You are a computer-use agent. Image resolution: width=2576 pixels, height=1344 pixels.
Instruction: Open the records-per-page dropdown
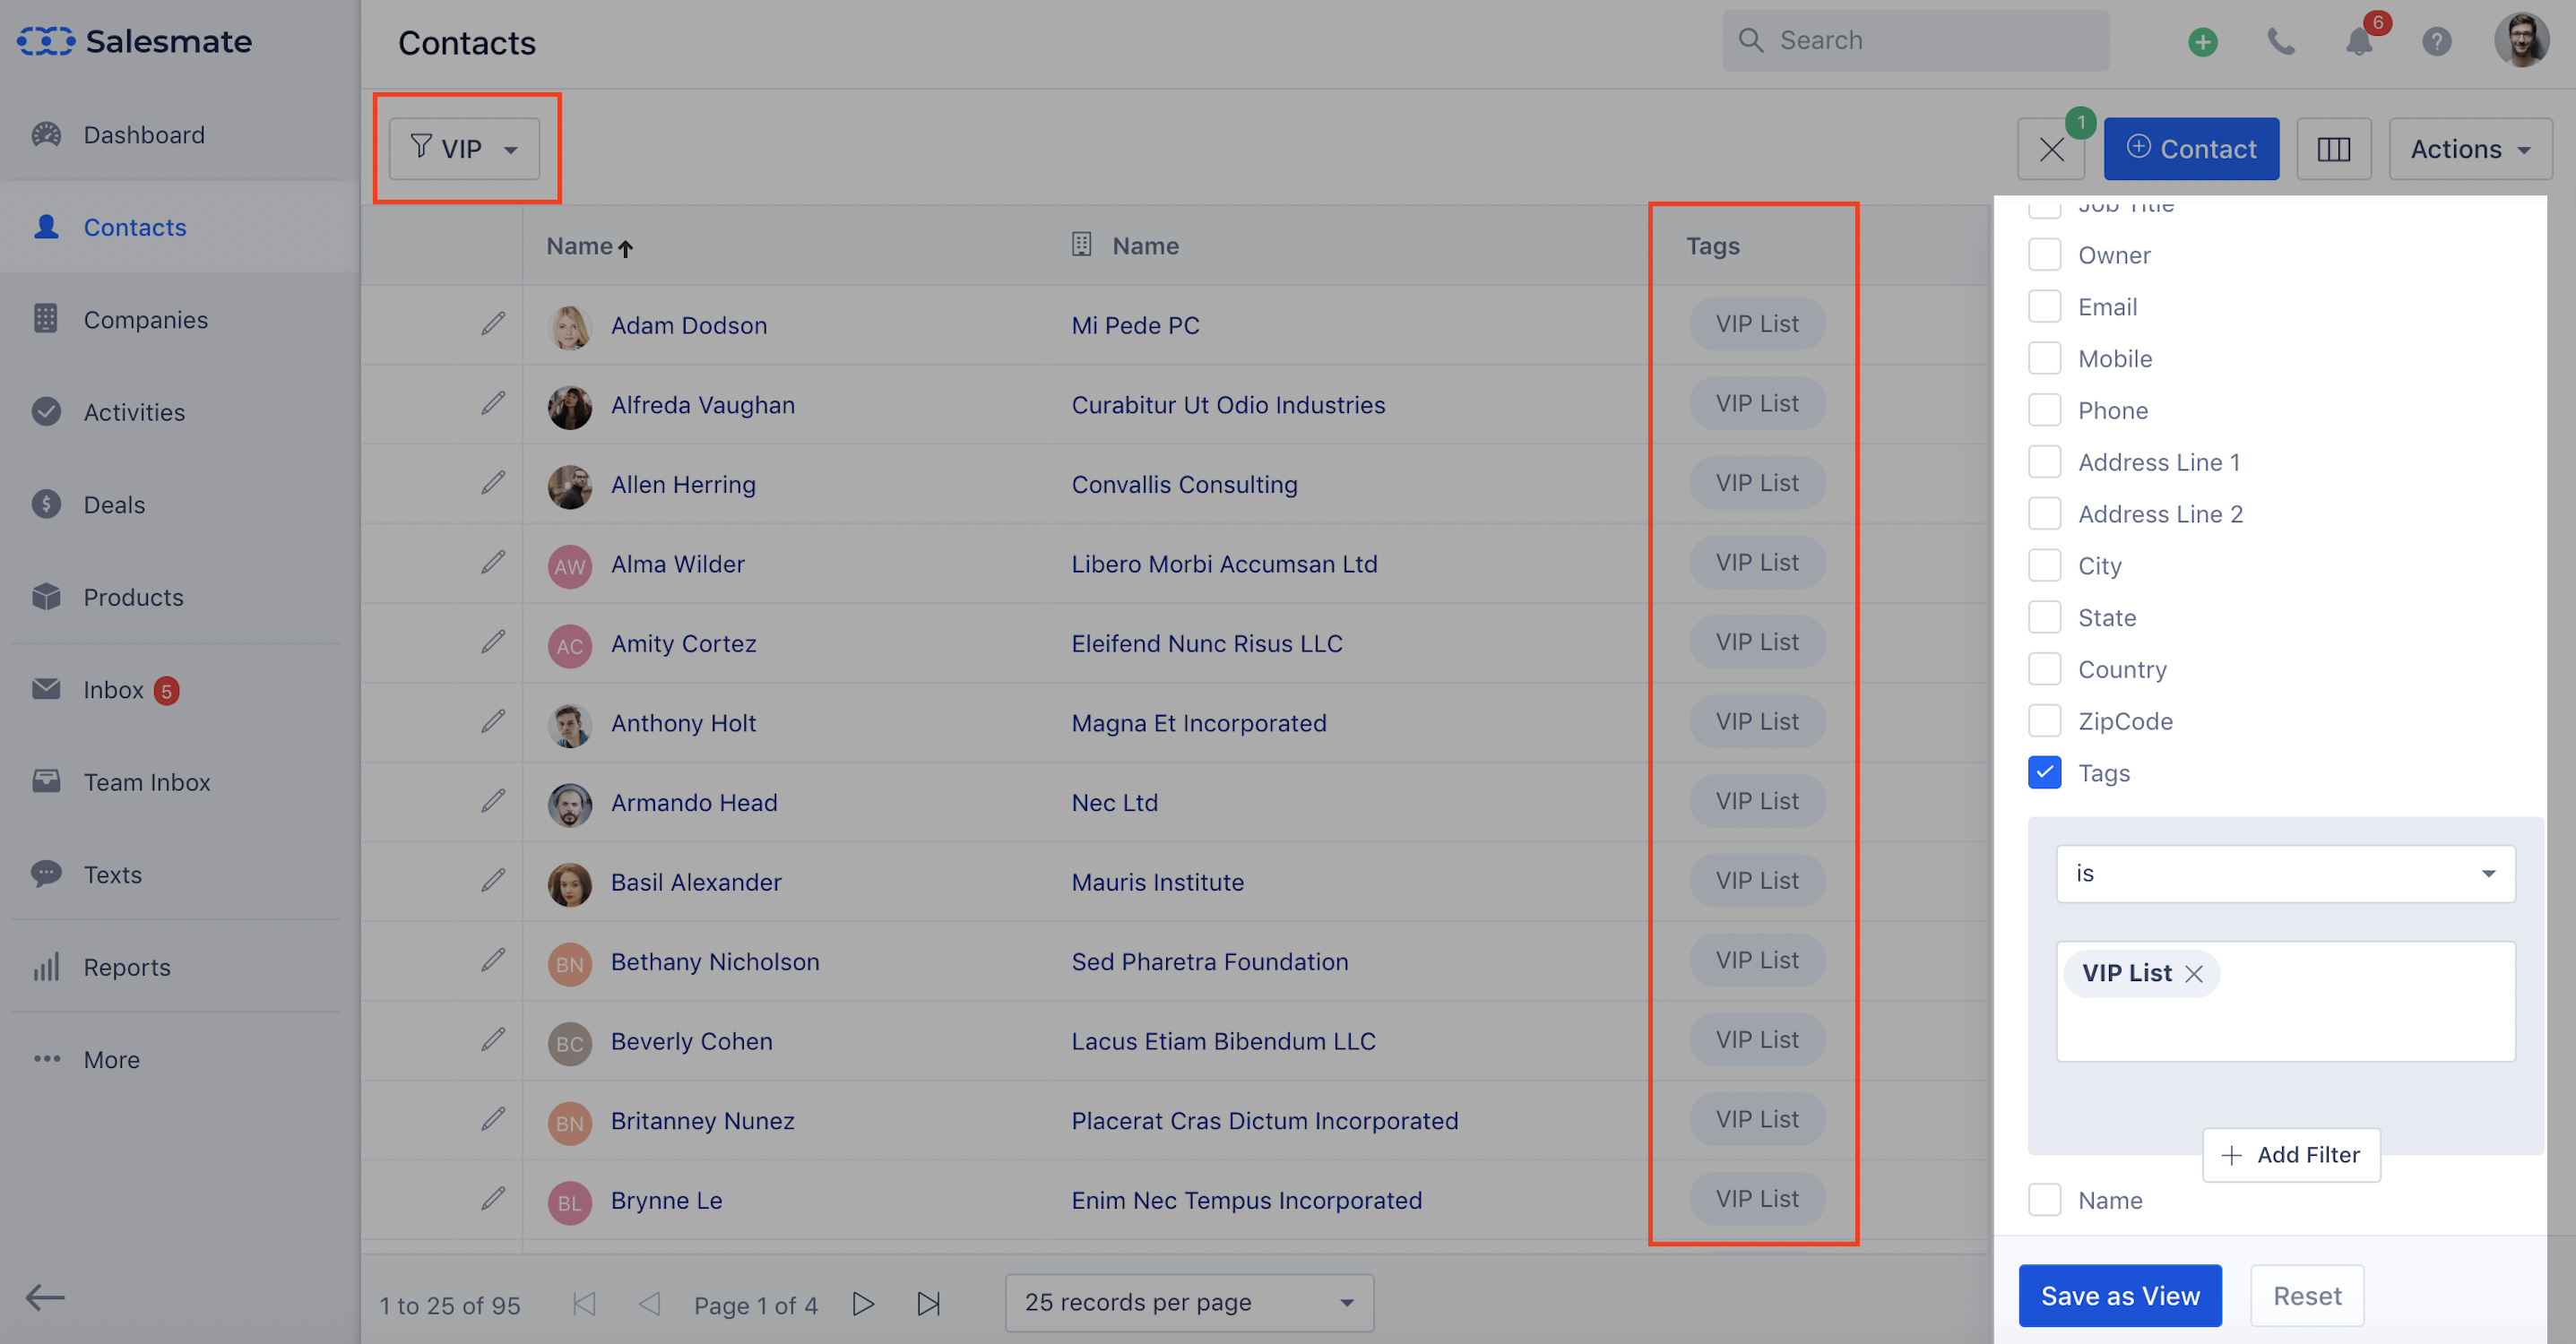pyautogui.click(x=1188, y=1301)
